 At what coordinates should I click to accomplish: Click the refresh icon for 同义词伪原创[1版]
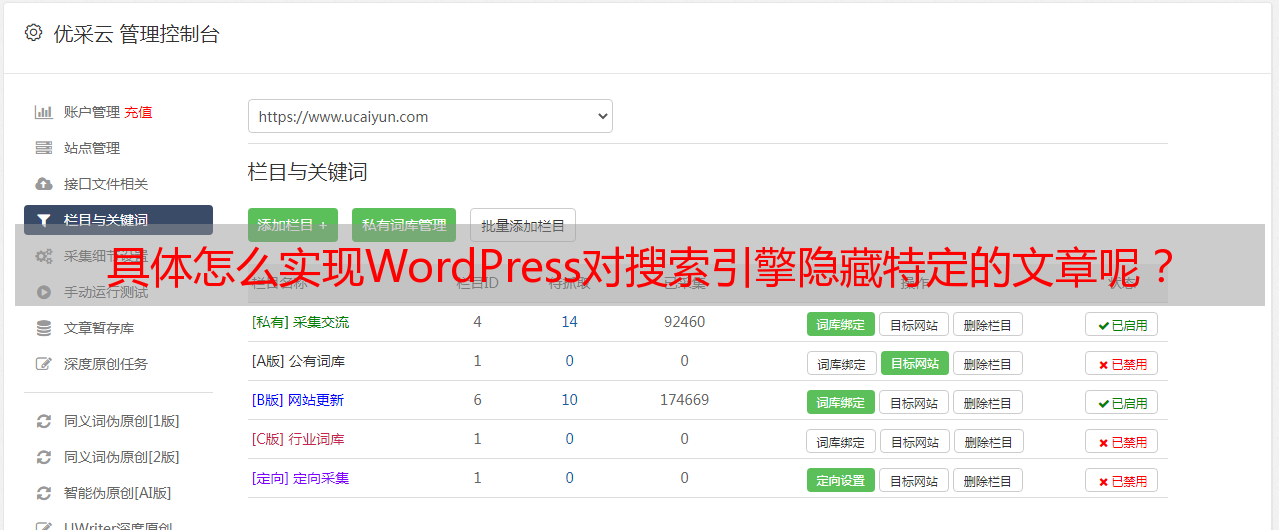43,421
